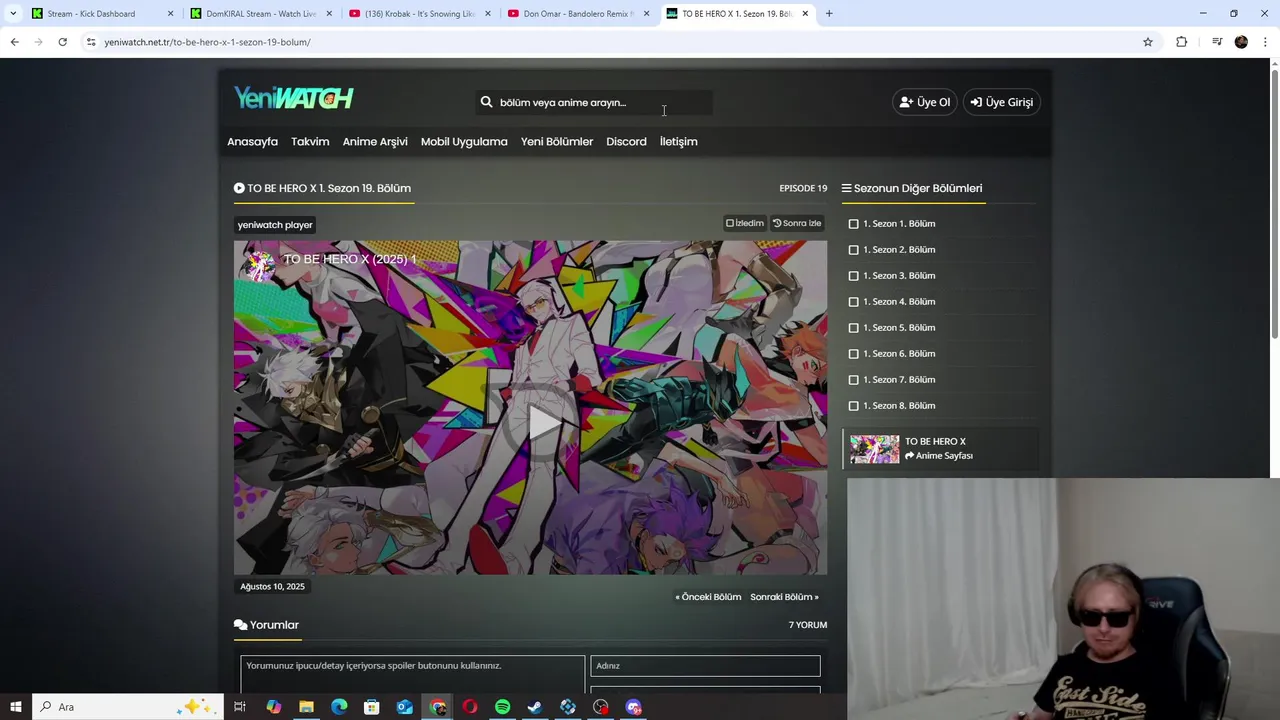Click the Adınız name input field
The height and width of the screenshot is (720, 1280).
[705, 666]
